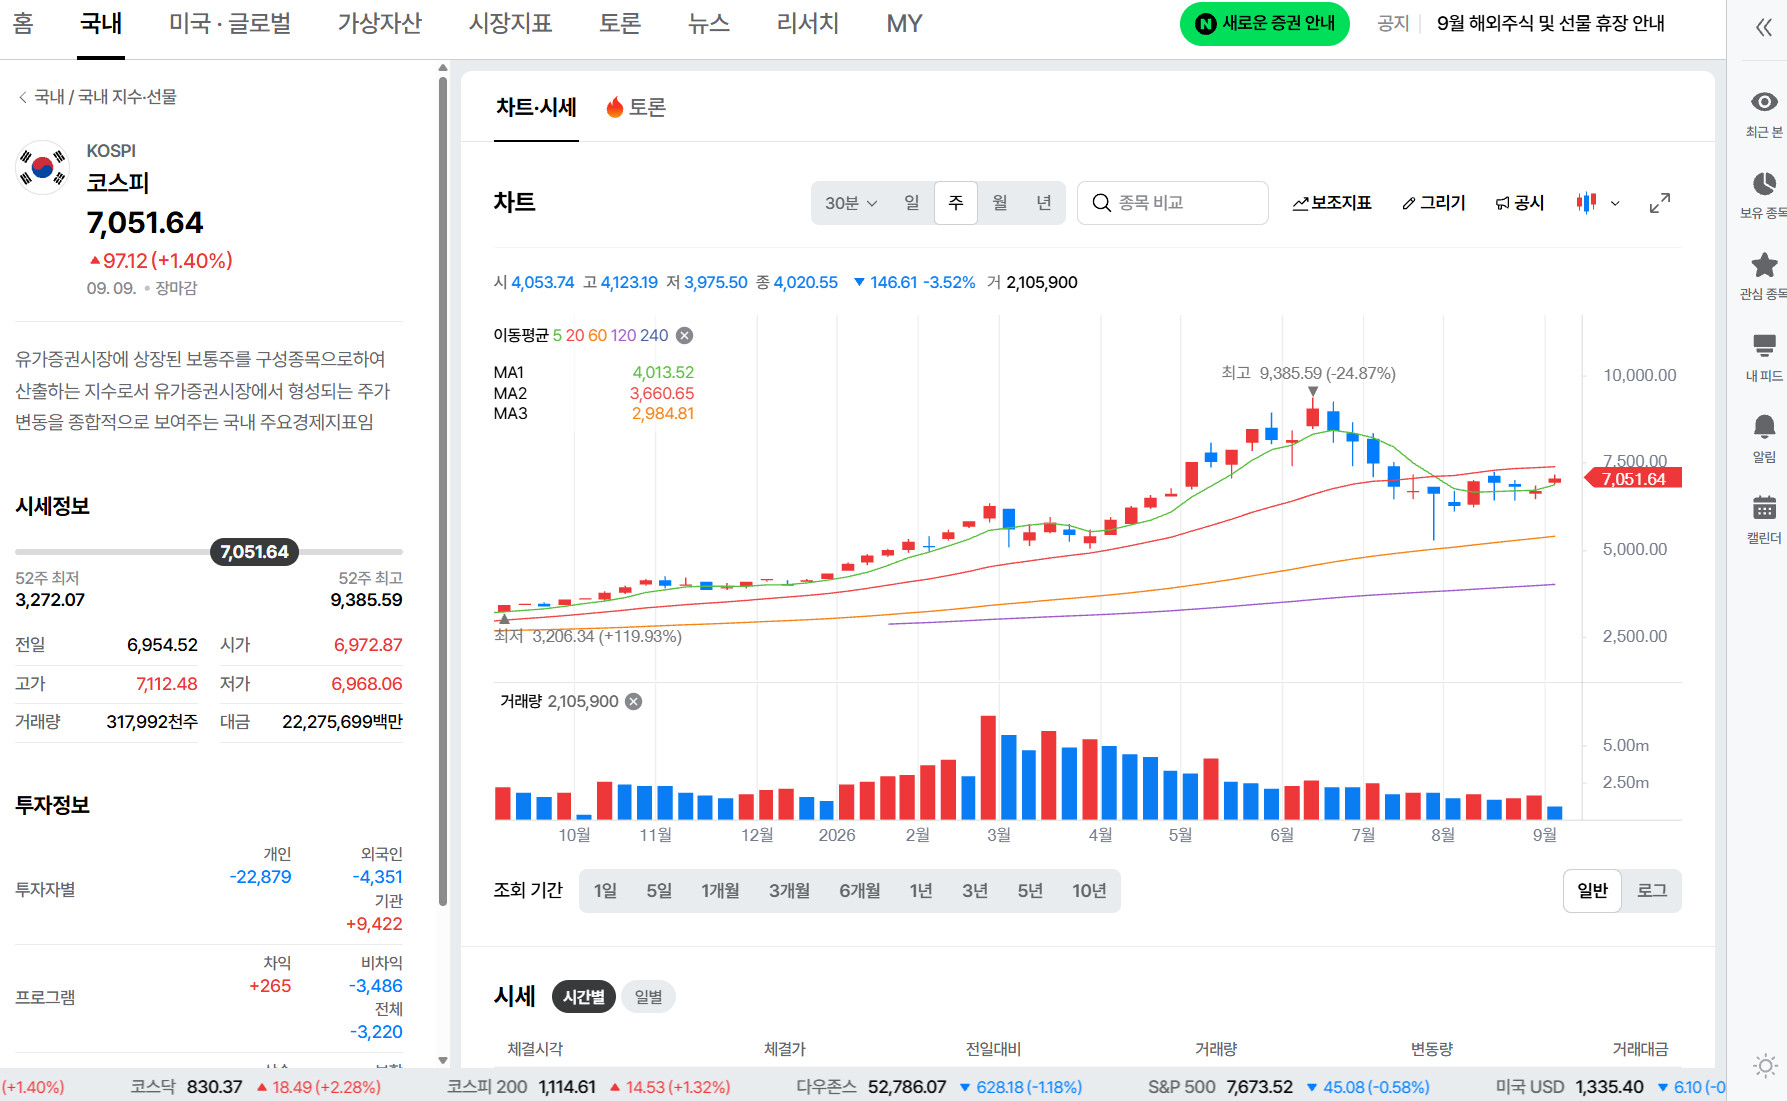The height and width of the screenshot is (1101, 1787).
Task: Expand the 30분 interval dropdown
Action: [851, 203]
